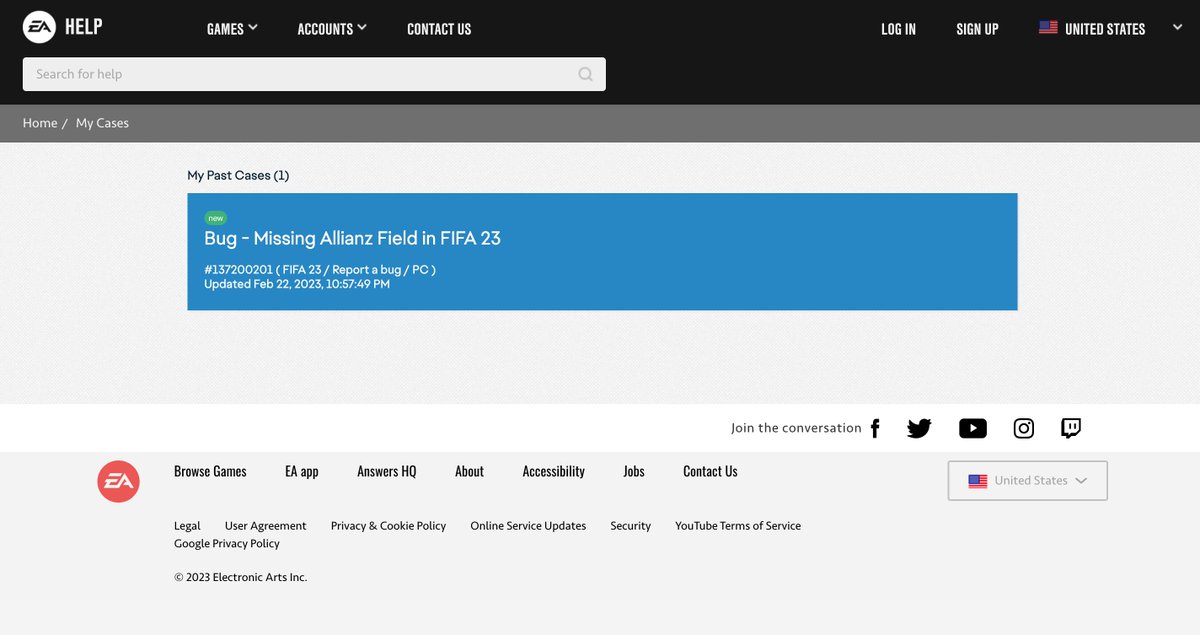The width and height of the screenshot is (1200, 635).
Task: Open the footer United States country selector
Action: click(x=1027, y=480)
